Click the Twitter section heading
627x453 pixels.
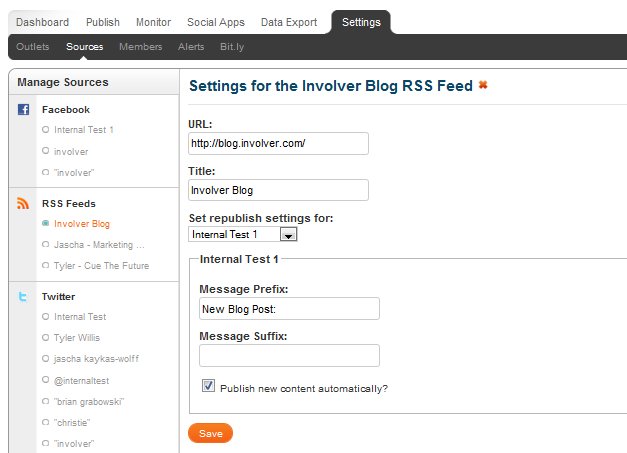[58, 297]
